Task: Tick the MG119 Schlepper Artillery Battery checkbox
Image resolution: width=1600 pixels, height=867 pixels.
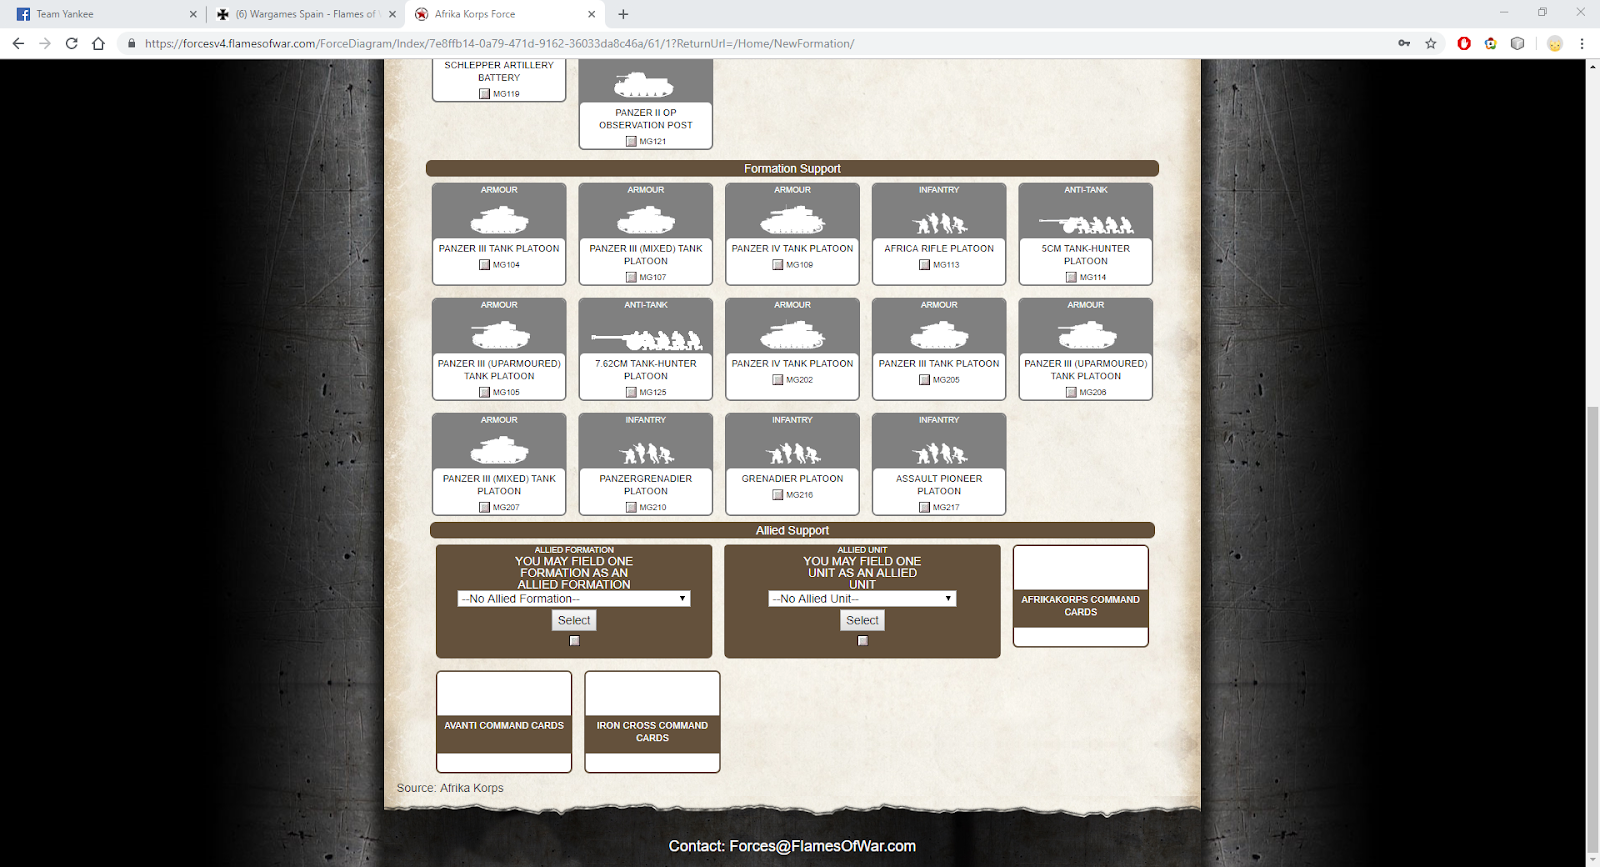Action: pyautogui.click(x=484, y=94)
